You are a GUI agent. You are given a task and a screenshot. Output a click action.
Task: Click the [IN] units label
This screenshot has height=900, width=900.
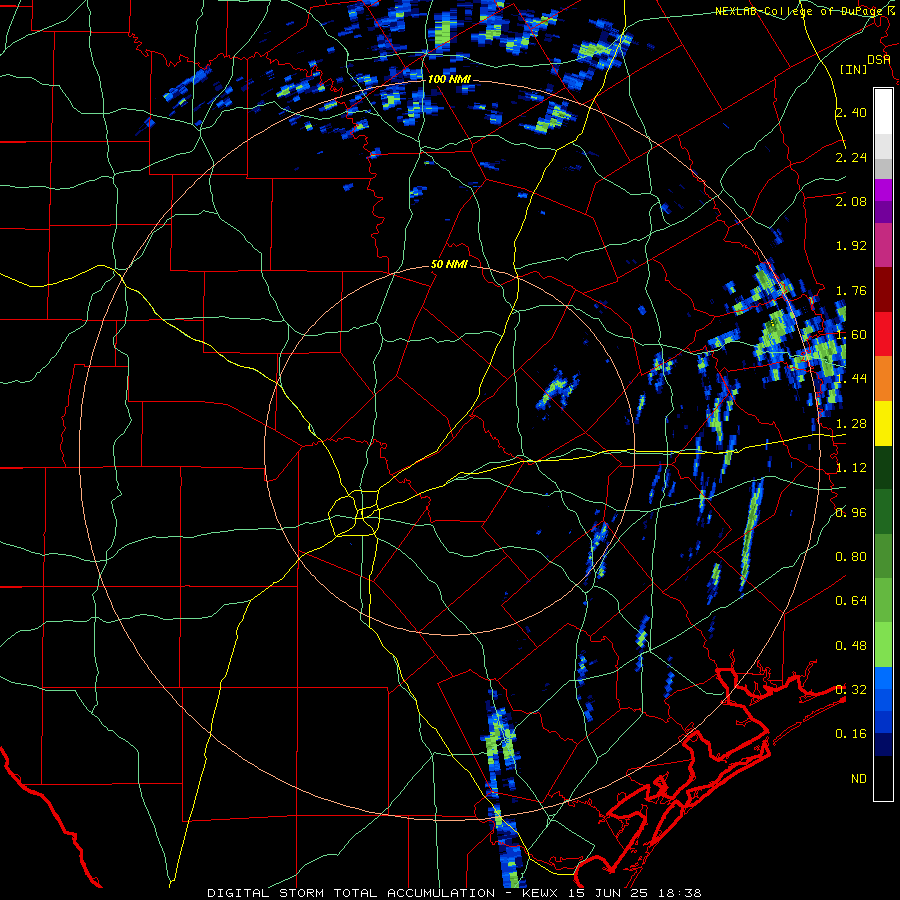pyautogui.click(x=853, y=69)
